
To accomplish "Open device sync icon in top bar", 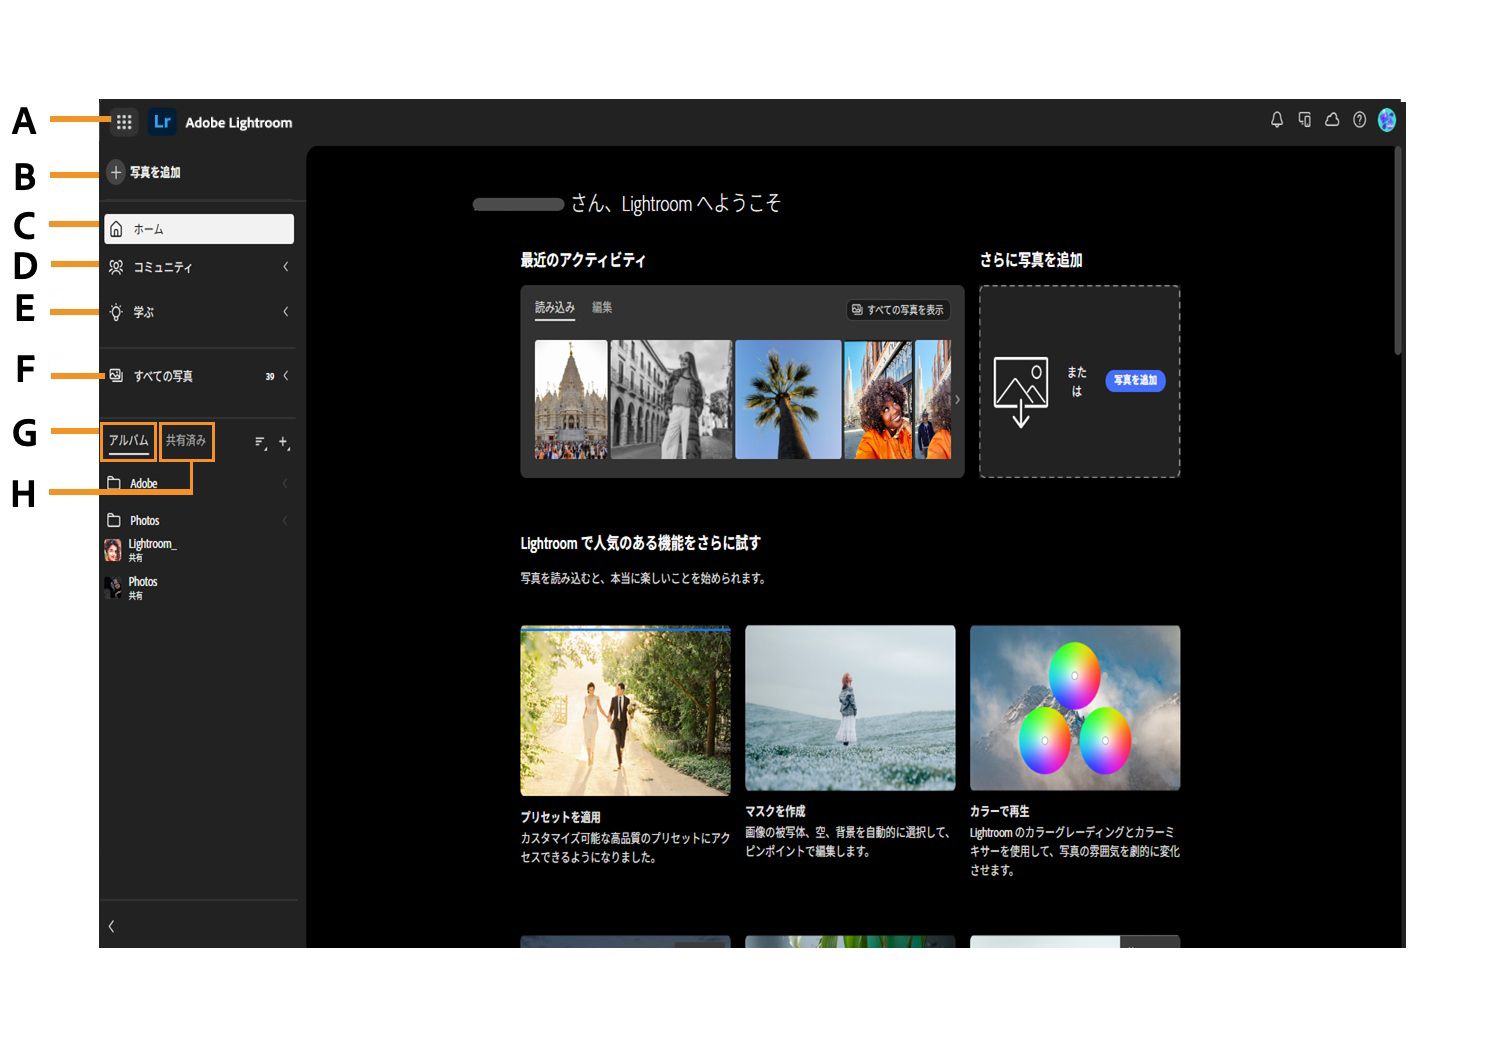I will point(1305,120).
